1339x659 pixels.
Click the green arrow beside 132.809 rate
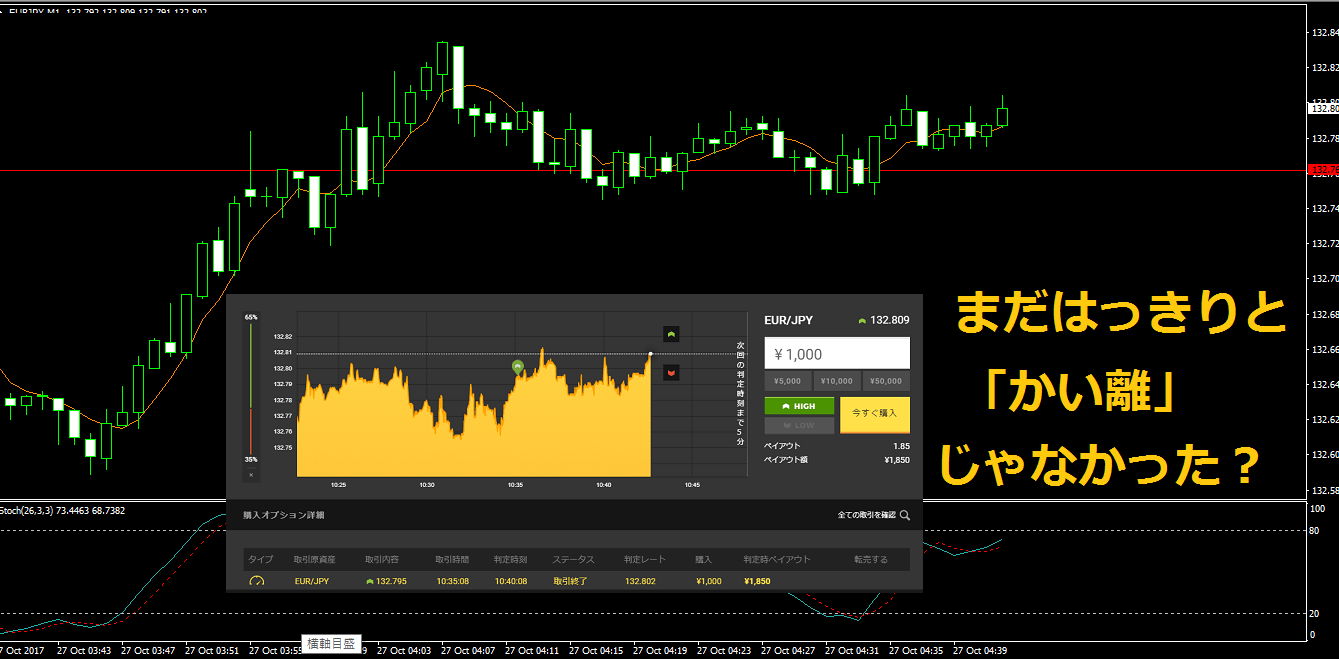click(x=862, y=321)
